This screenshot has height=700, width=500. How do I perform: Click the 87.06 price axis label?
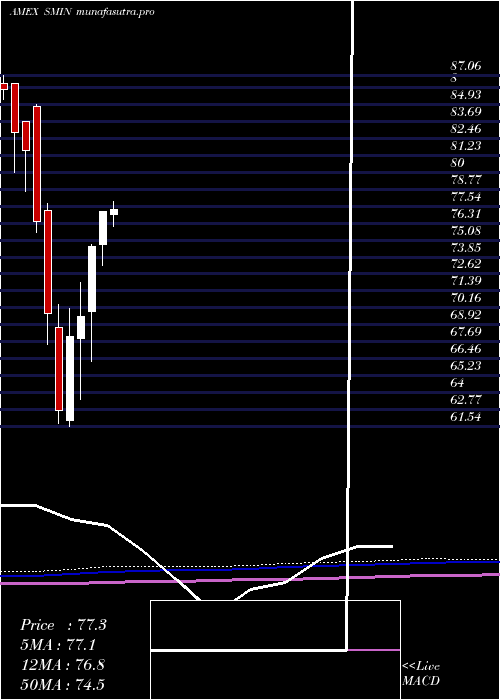click(466, 66)
